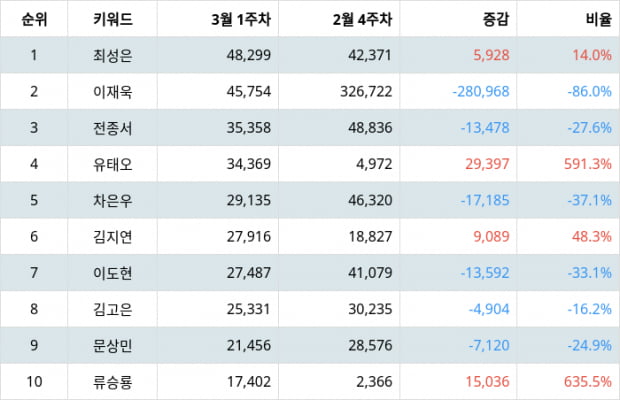The width and height of the screenshot is (620, 400).
Task: Click the -280,968 change value
Action: pyautogui.click(x=481, y=92)
